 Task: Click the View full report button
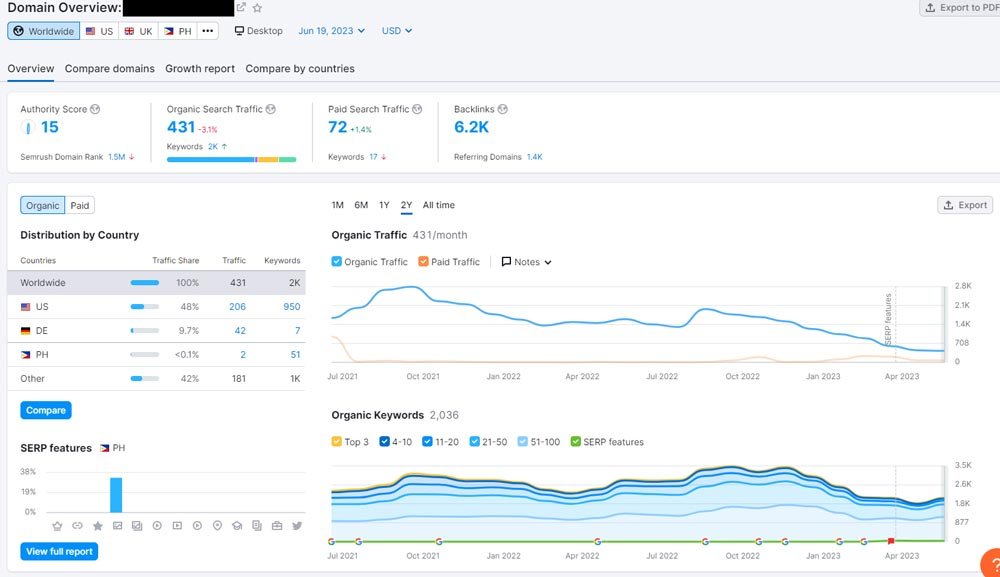[x=59, y=552]
